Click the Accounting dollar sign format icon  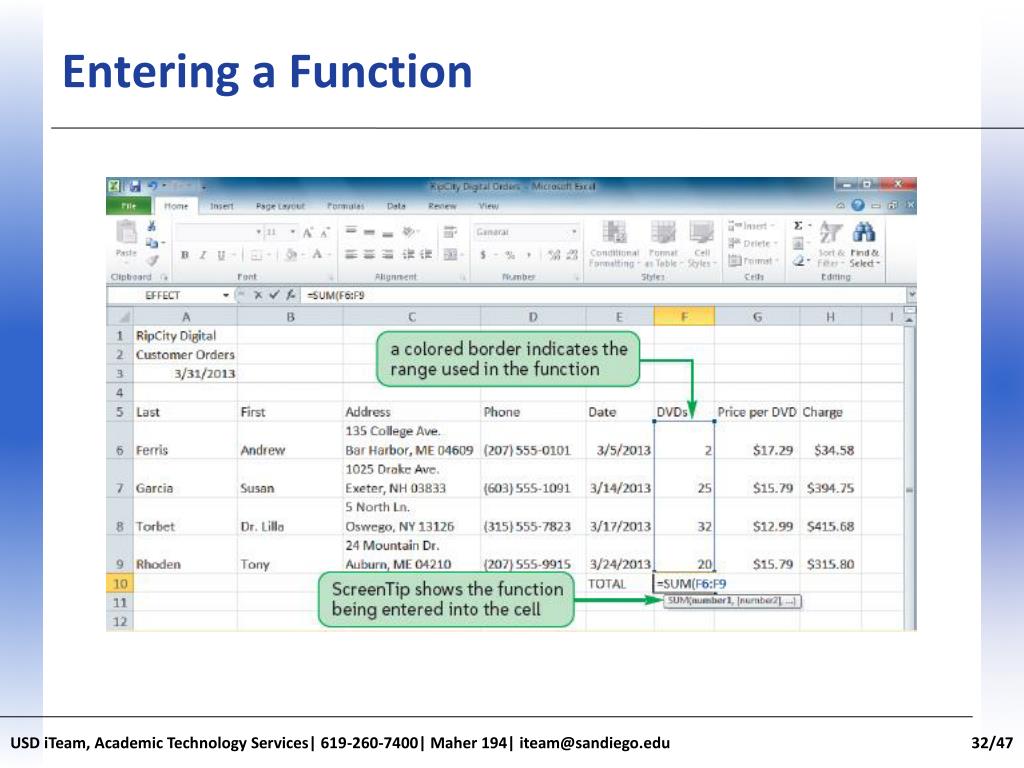coord(483,255)
